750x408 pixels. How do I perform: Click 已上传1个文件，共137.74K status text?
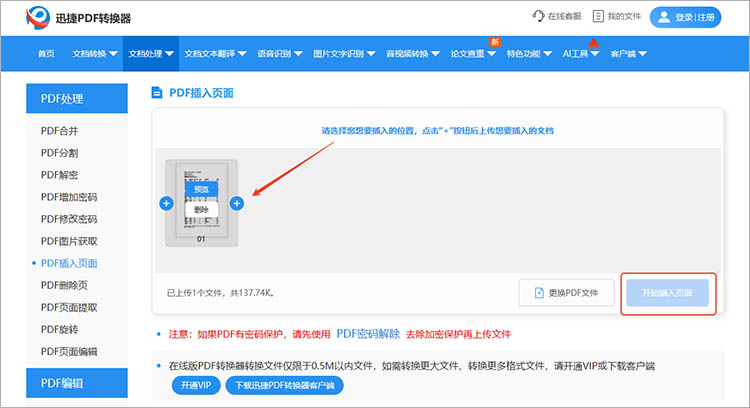tap(221, 293)
